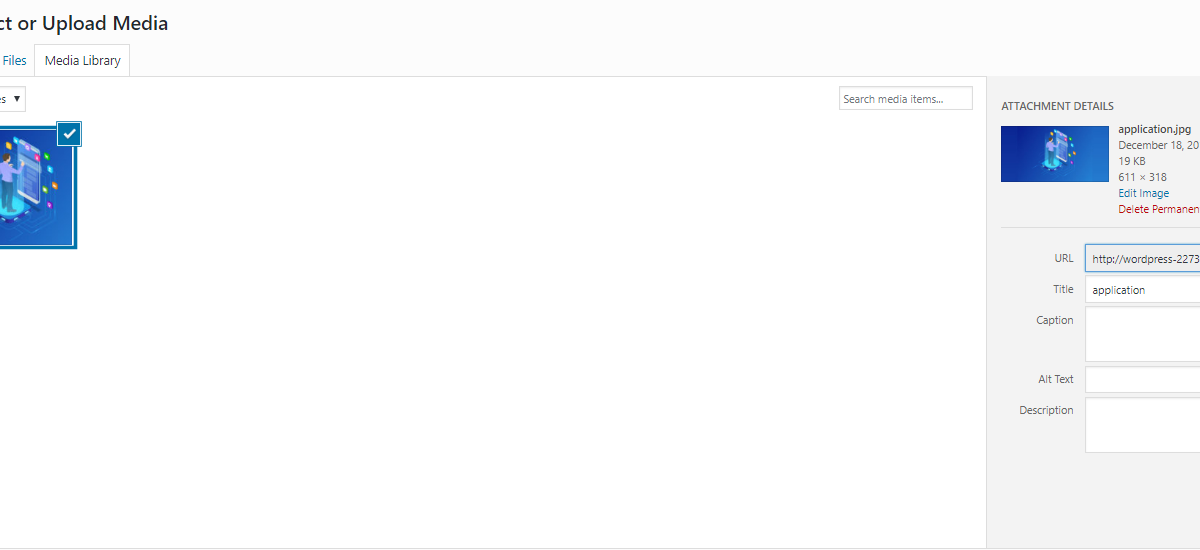Focus the Alt Text input

click(x=1143, y=380)
